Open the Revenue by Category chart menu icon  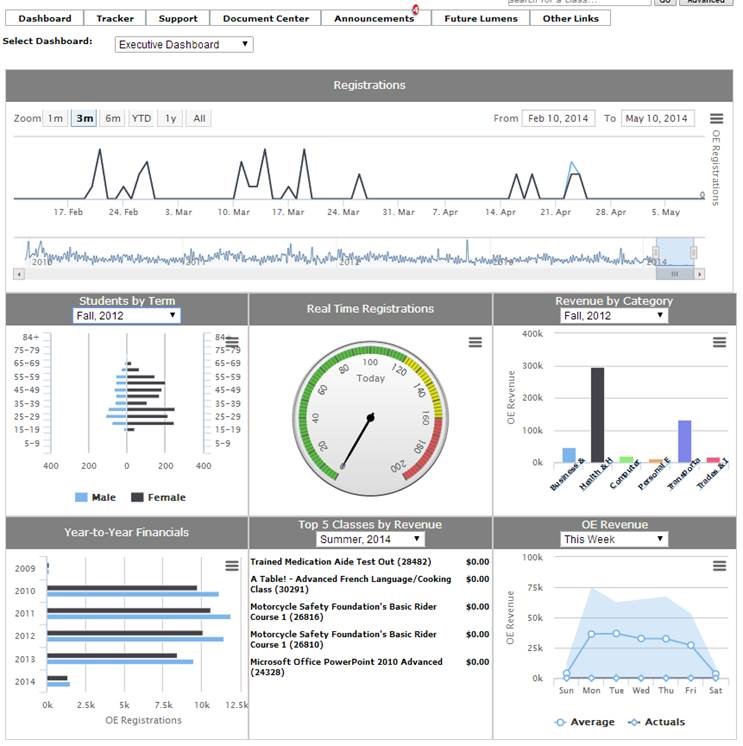[x=719, y=342]
